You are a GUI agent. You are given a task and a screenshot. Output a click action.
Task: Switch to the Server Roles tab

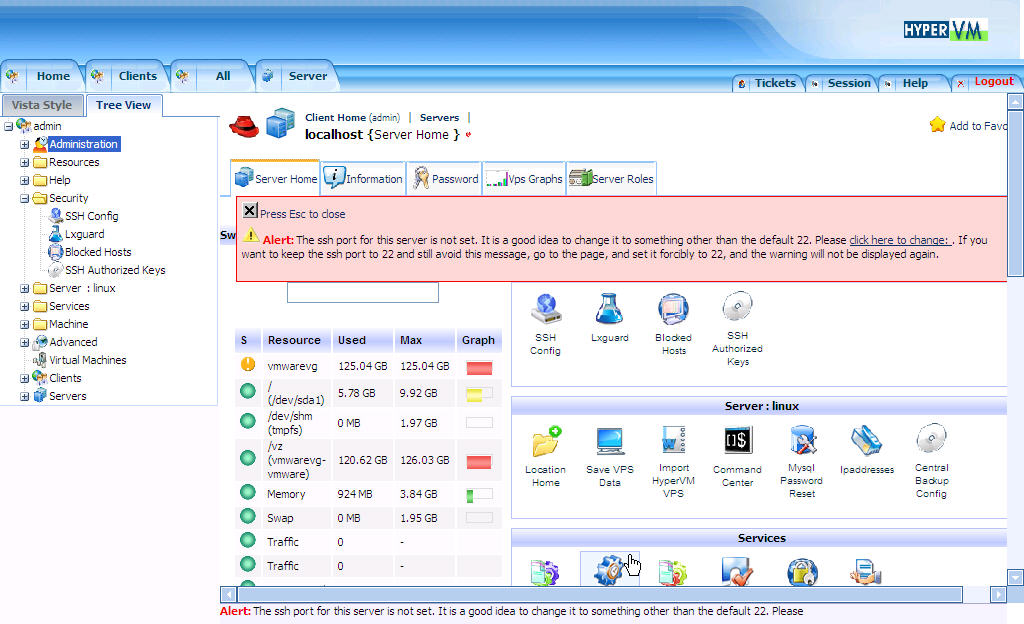click(611, 179)
